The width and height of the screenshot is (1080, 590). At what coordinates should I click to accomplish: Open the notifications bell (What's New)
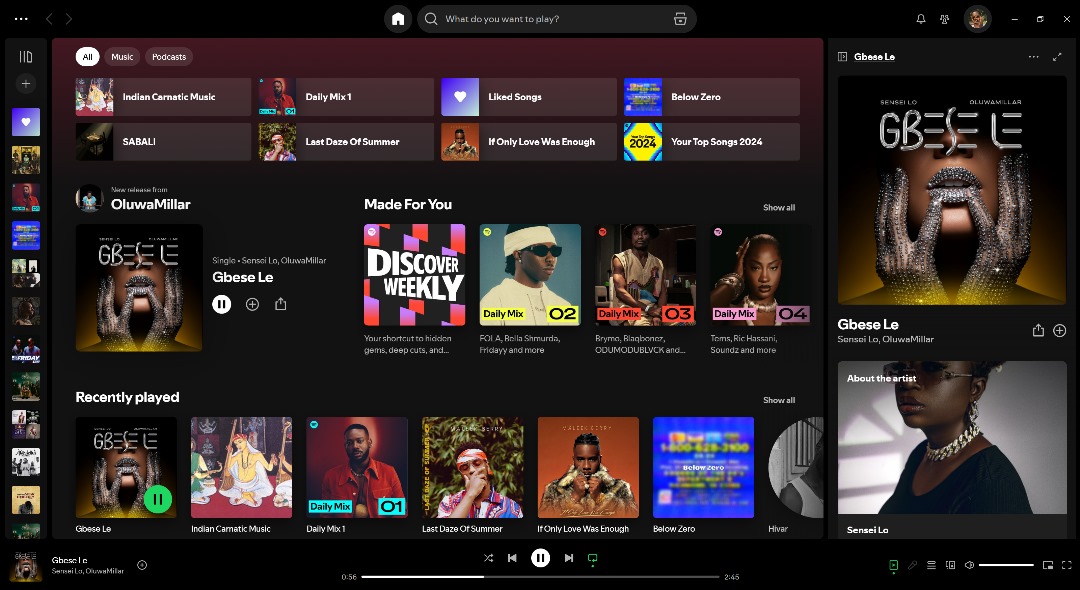(x=921, y=19)
